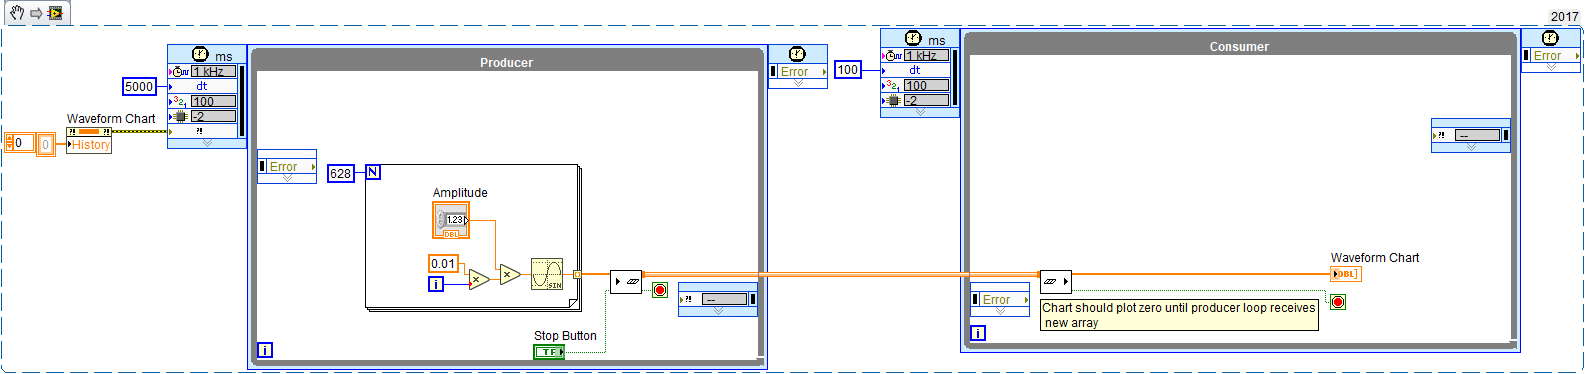Image resolution: width=1585 pixels, height=374 pixels.
Task: Click the Consumer loop red stop condition terminal
Action: click(1338, 301)
